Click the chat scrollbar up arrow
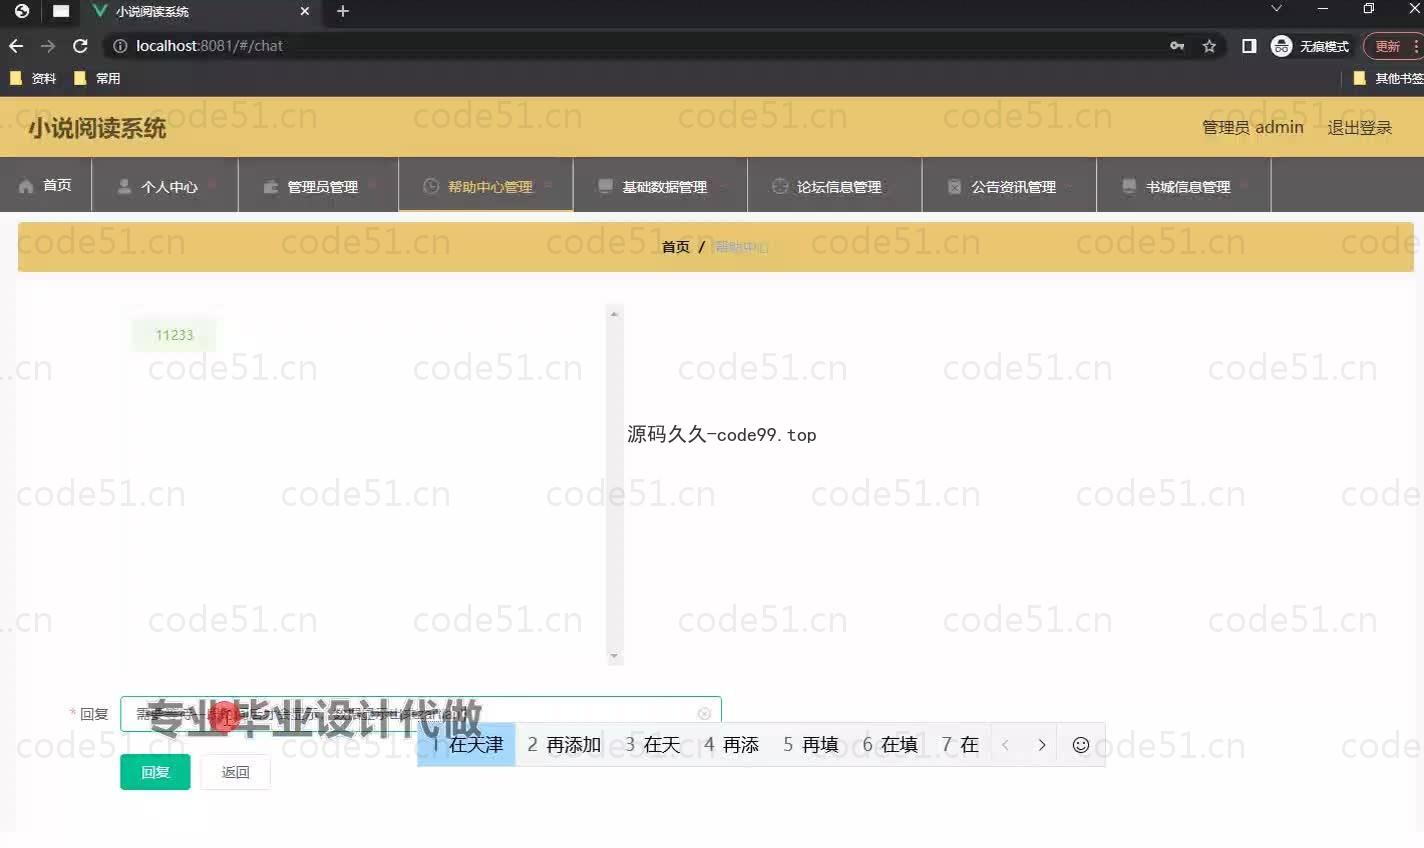 pyautogui.click(x=614, y=314)
